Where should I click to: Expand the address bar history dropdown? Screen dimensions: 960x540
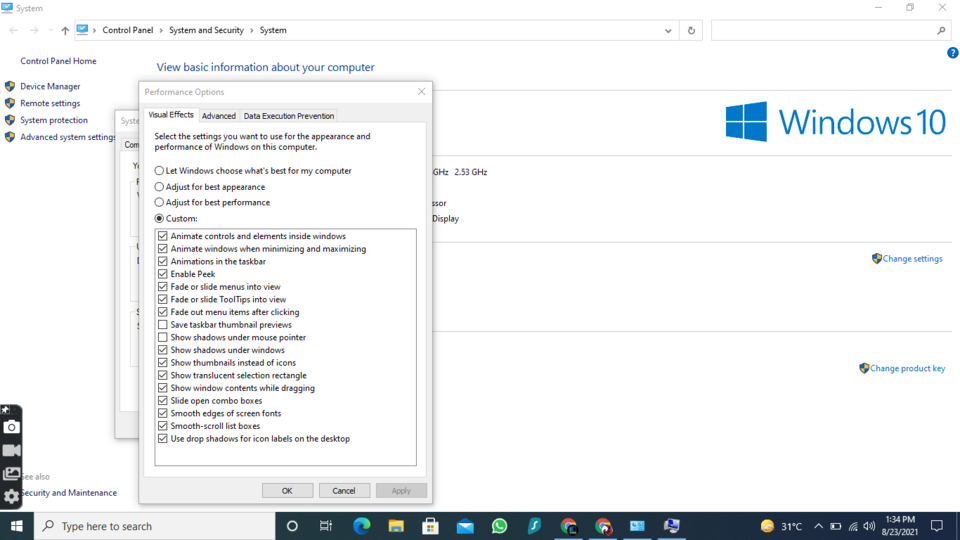click(668, 31)
